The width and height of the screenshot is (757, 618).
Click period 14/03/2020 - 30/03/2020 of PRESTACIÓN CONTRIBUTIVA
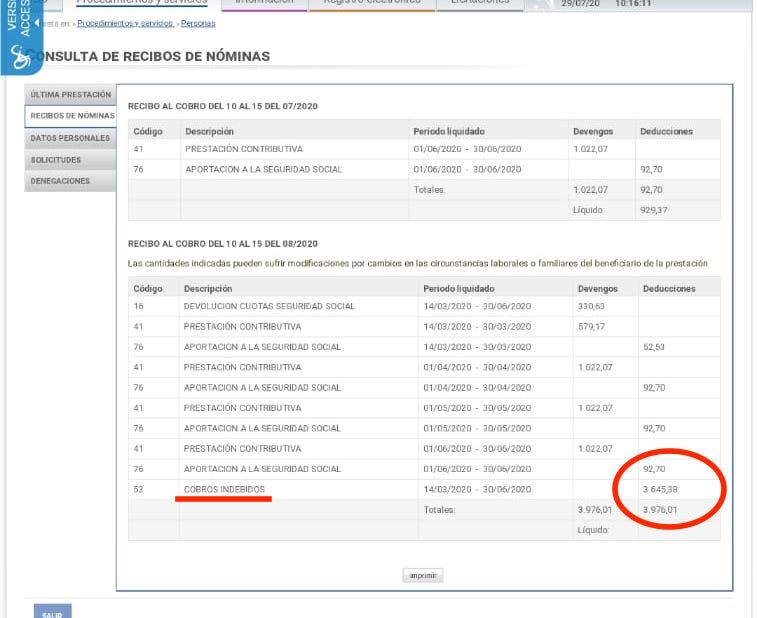[477, 326]
